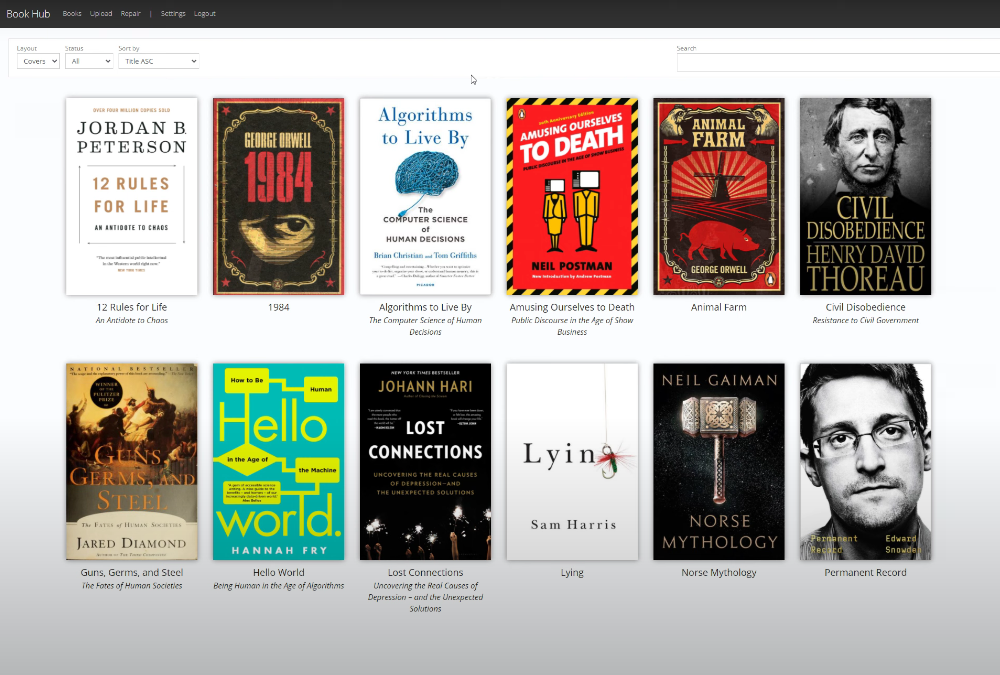Focus the Search input field
This screenshot has width=1000, height=675.
(838, 63)
